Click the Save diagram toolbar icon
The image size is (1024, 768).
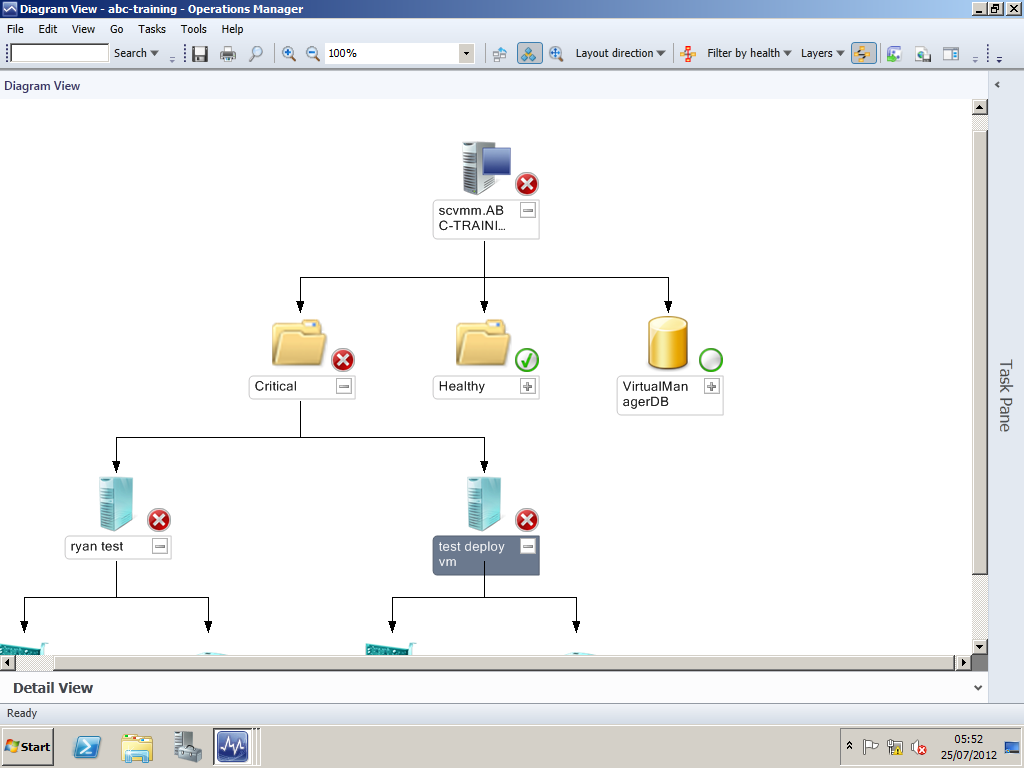point(200,54)
